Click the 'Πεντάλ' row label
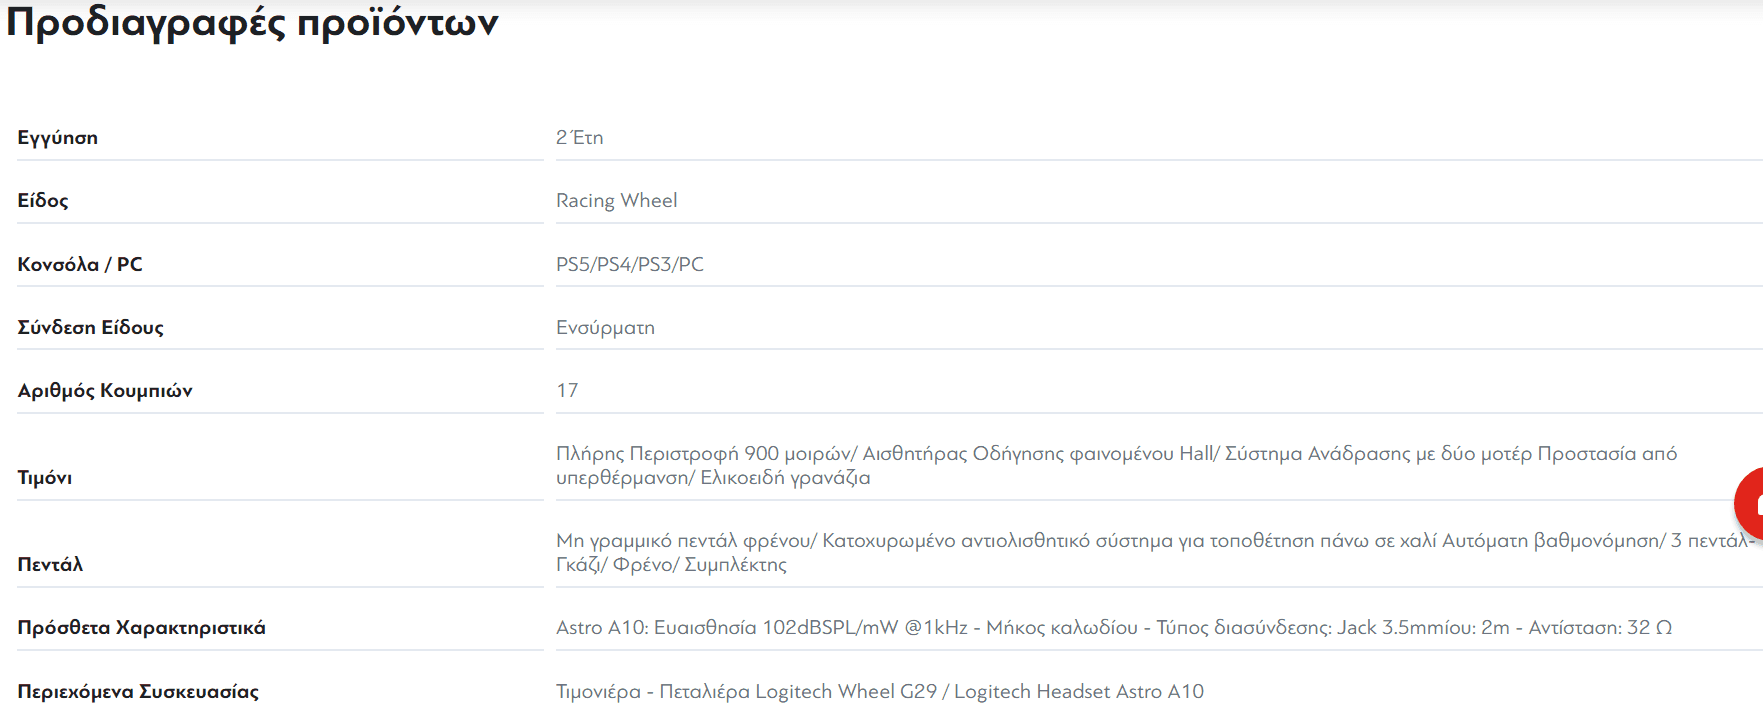1763x705 pixels. (x=50, y=565)
